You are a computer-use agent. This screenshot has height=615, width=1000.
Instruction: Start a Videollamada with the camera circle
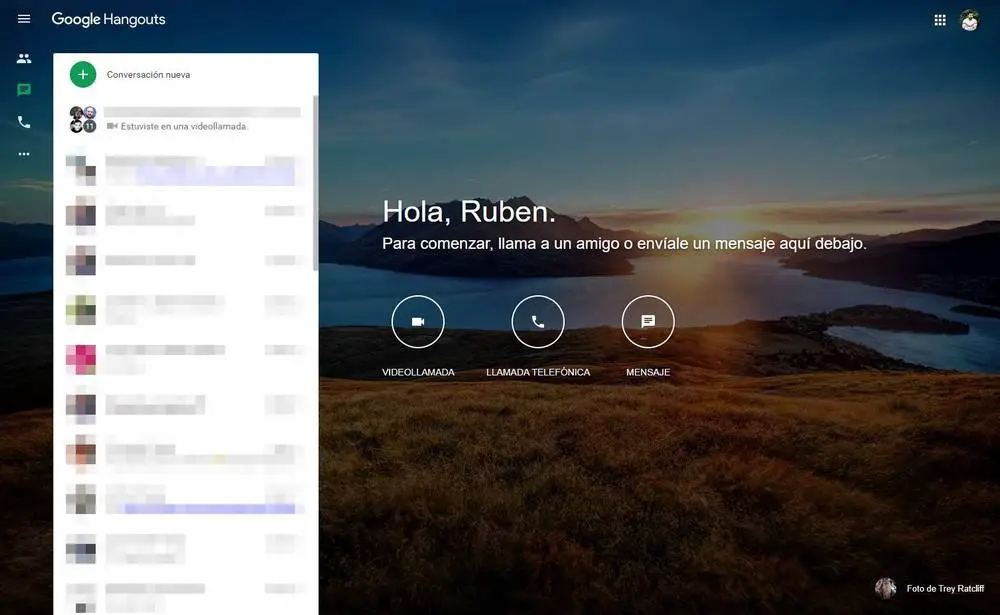point(418,322)
